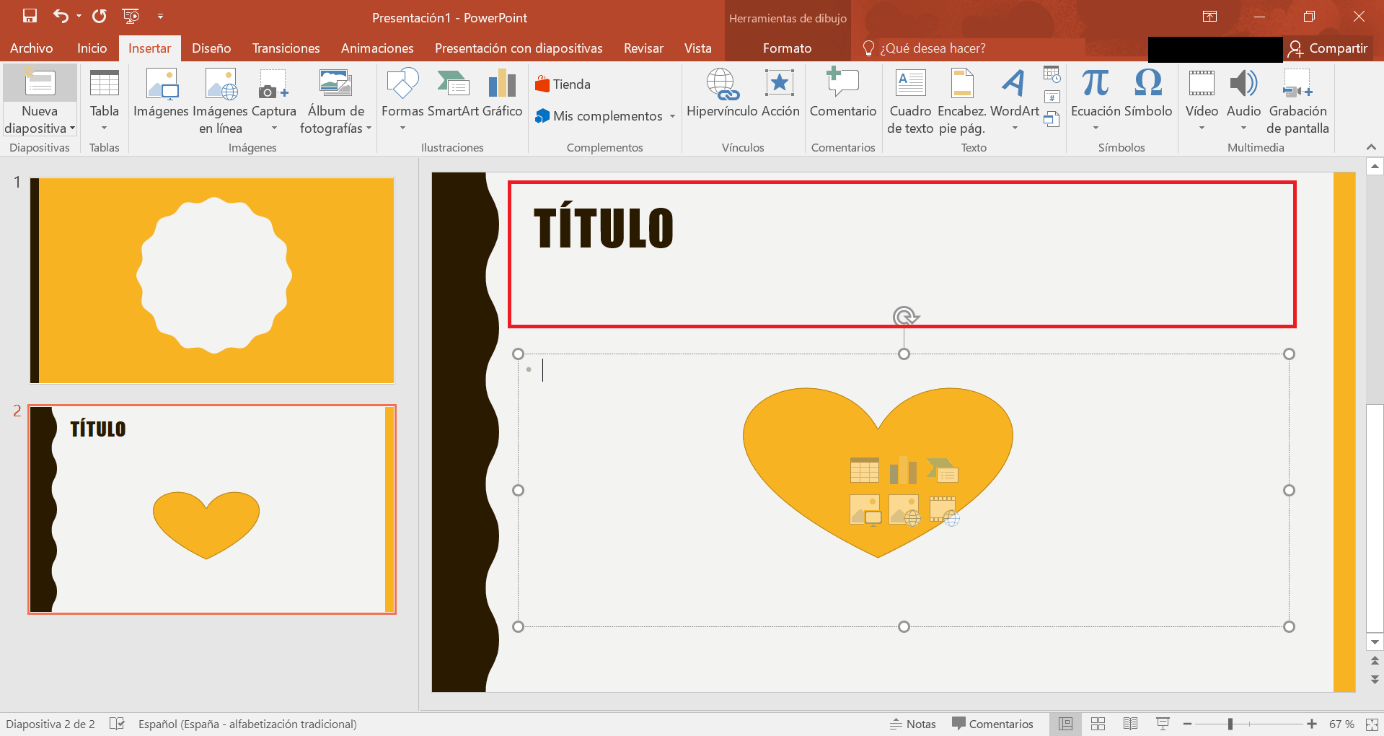
Task: Open the Transiciones tab
Action: pos(286,48)
